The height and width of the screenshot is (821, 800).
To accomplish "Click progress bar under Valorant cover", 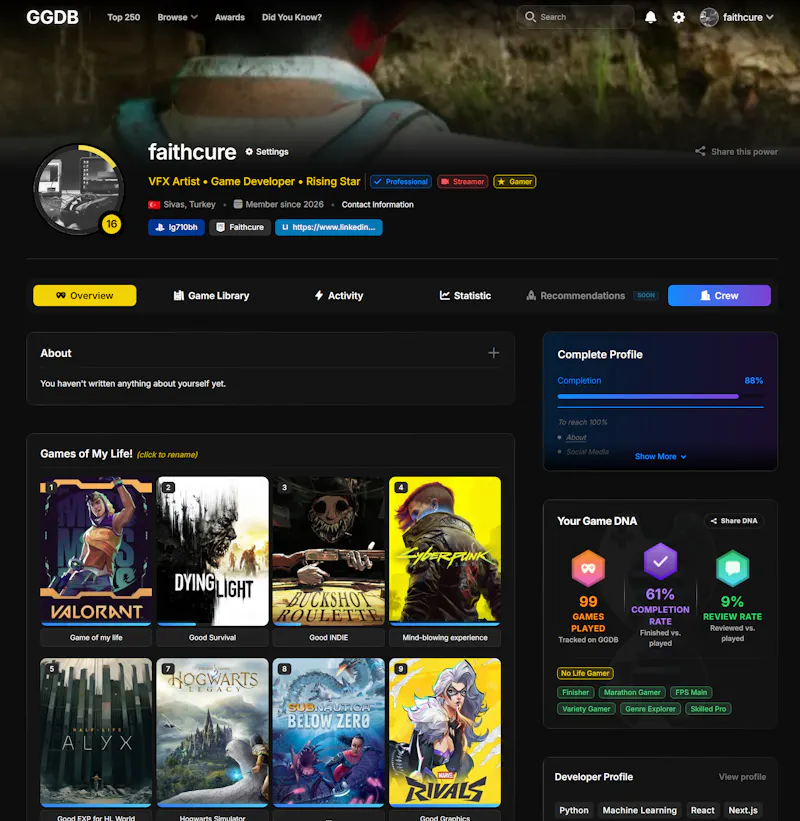I will pos(96,624).
